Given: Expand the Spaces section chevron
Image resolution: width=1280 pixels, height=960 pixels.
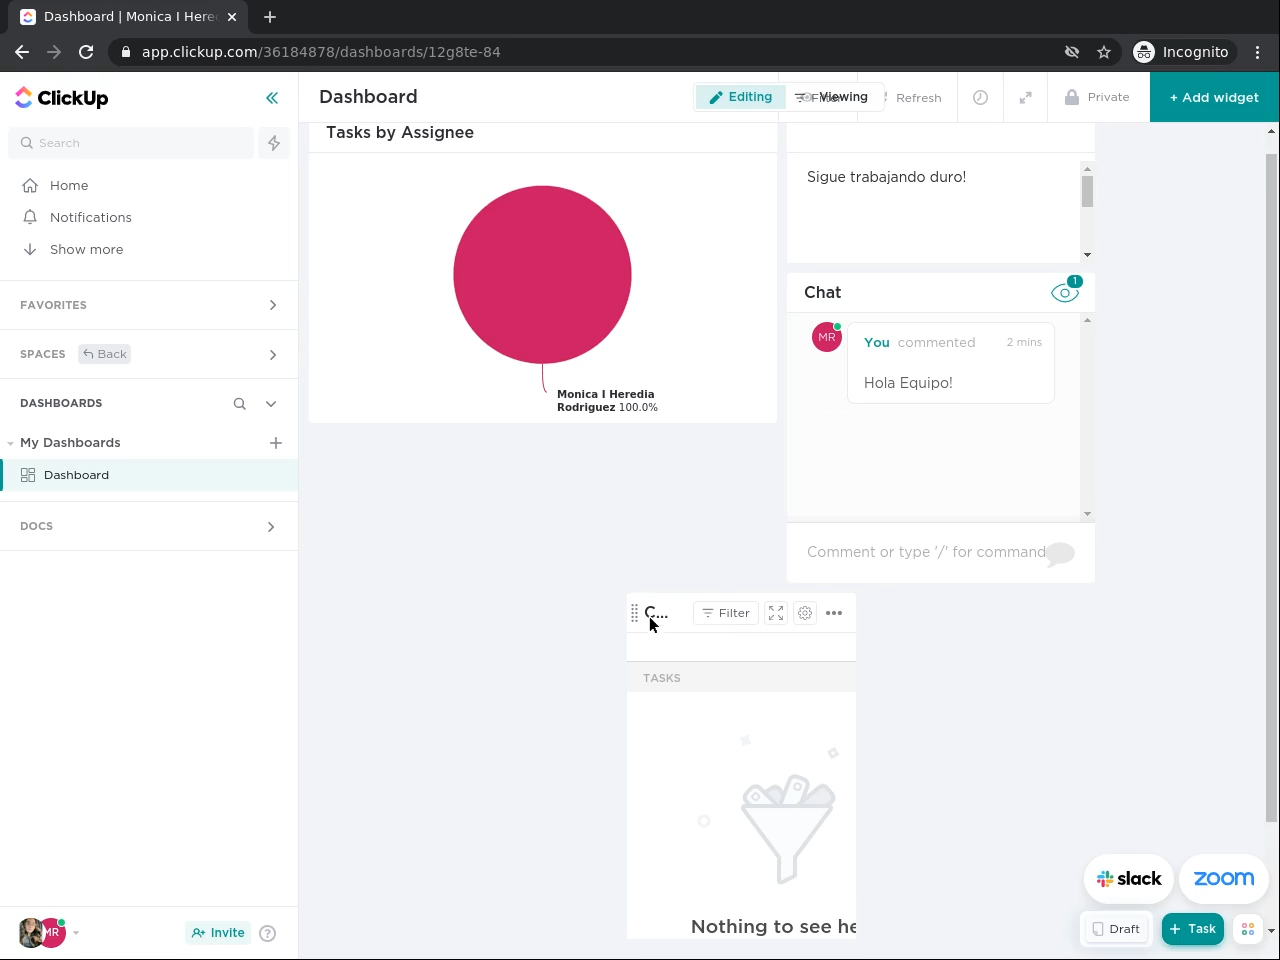Looking at the screenshot, I should click(273, 355).
